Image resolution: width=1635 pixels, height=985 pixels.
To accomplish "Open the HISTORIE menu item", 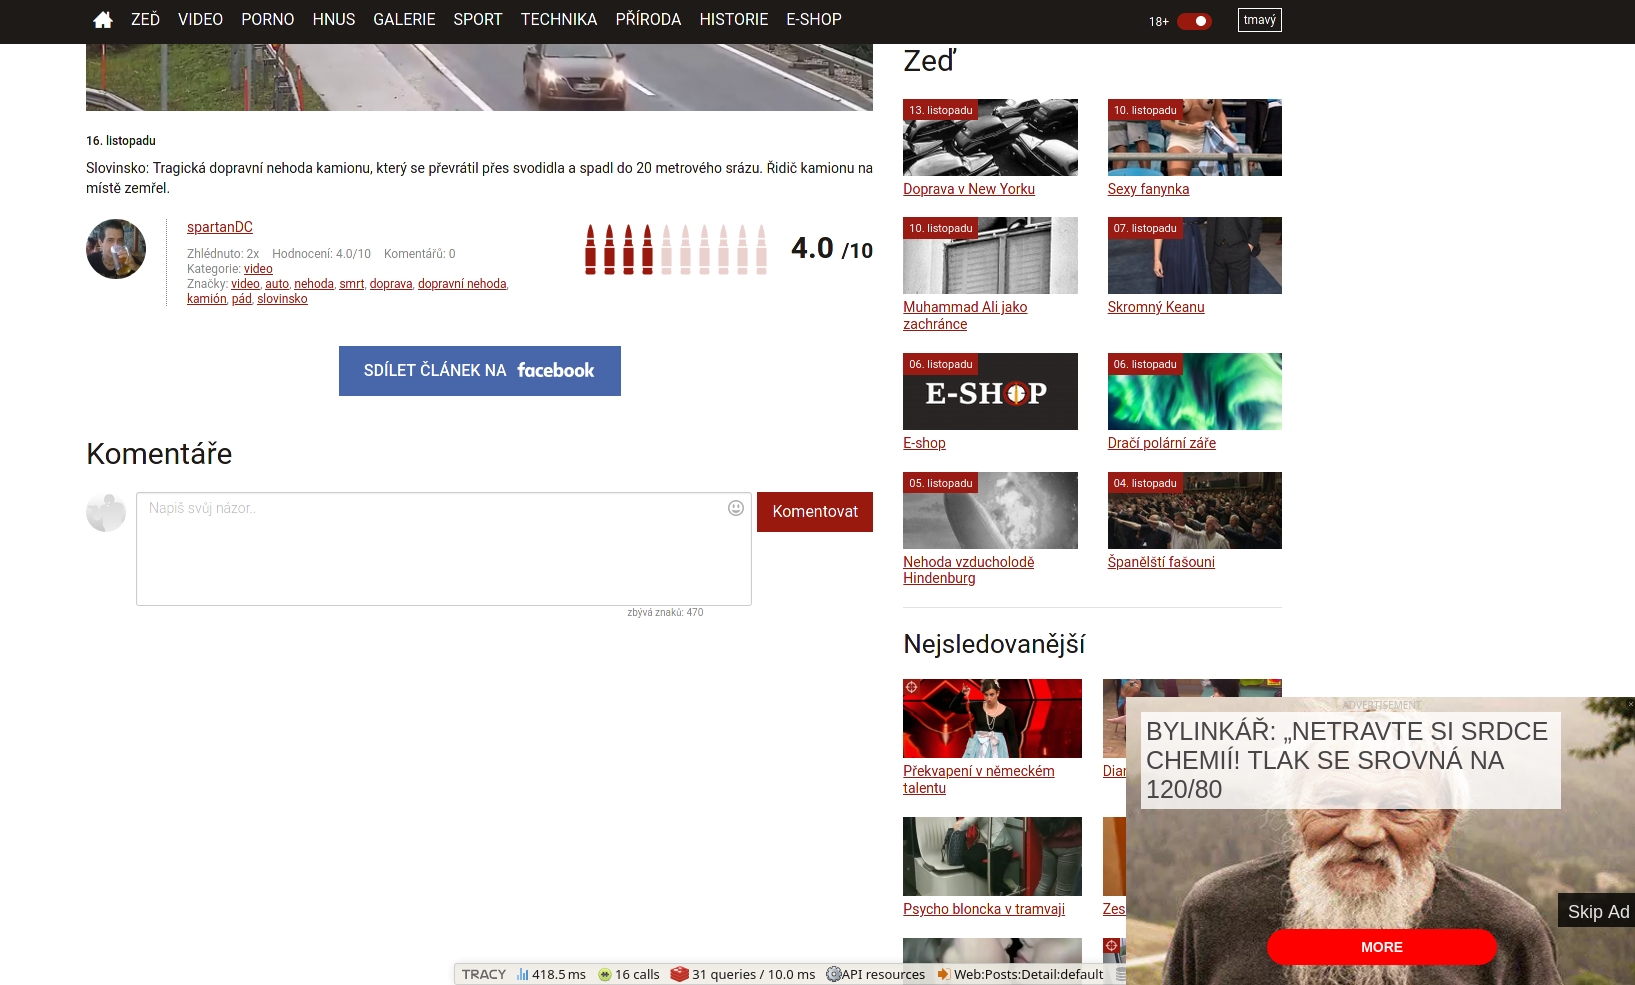I will pos(733,20).
